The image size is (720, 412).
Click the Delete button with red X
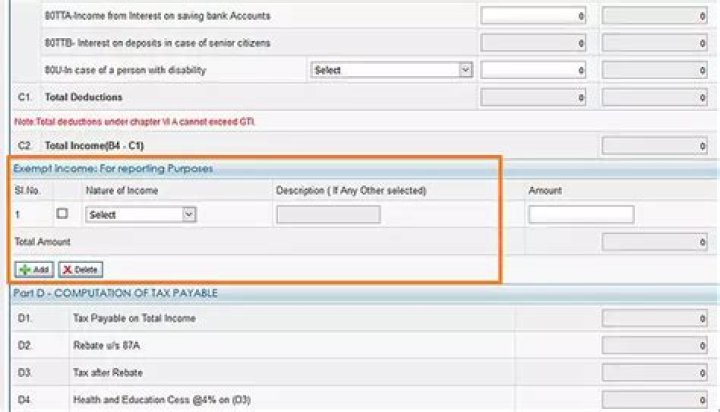pos(80,270)
